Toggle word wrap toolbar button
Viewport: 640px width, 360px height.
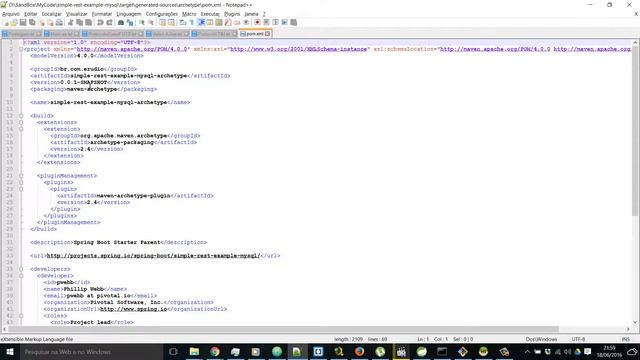tap(183, 22)
